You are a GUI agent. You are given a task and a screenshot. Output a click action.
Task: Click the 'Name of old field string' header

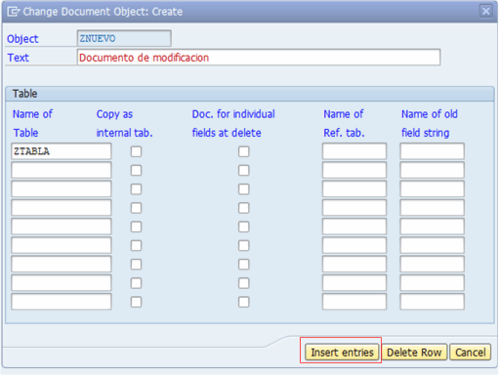pyautogui.click(x=429, y=123)
